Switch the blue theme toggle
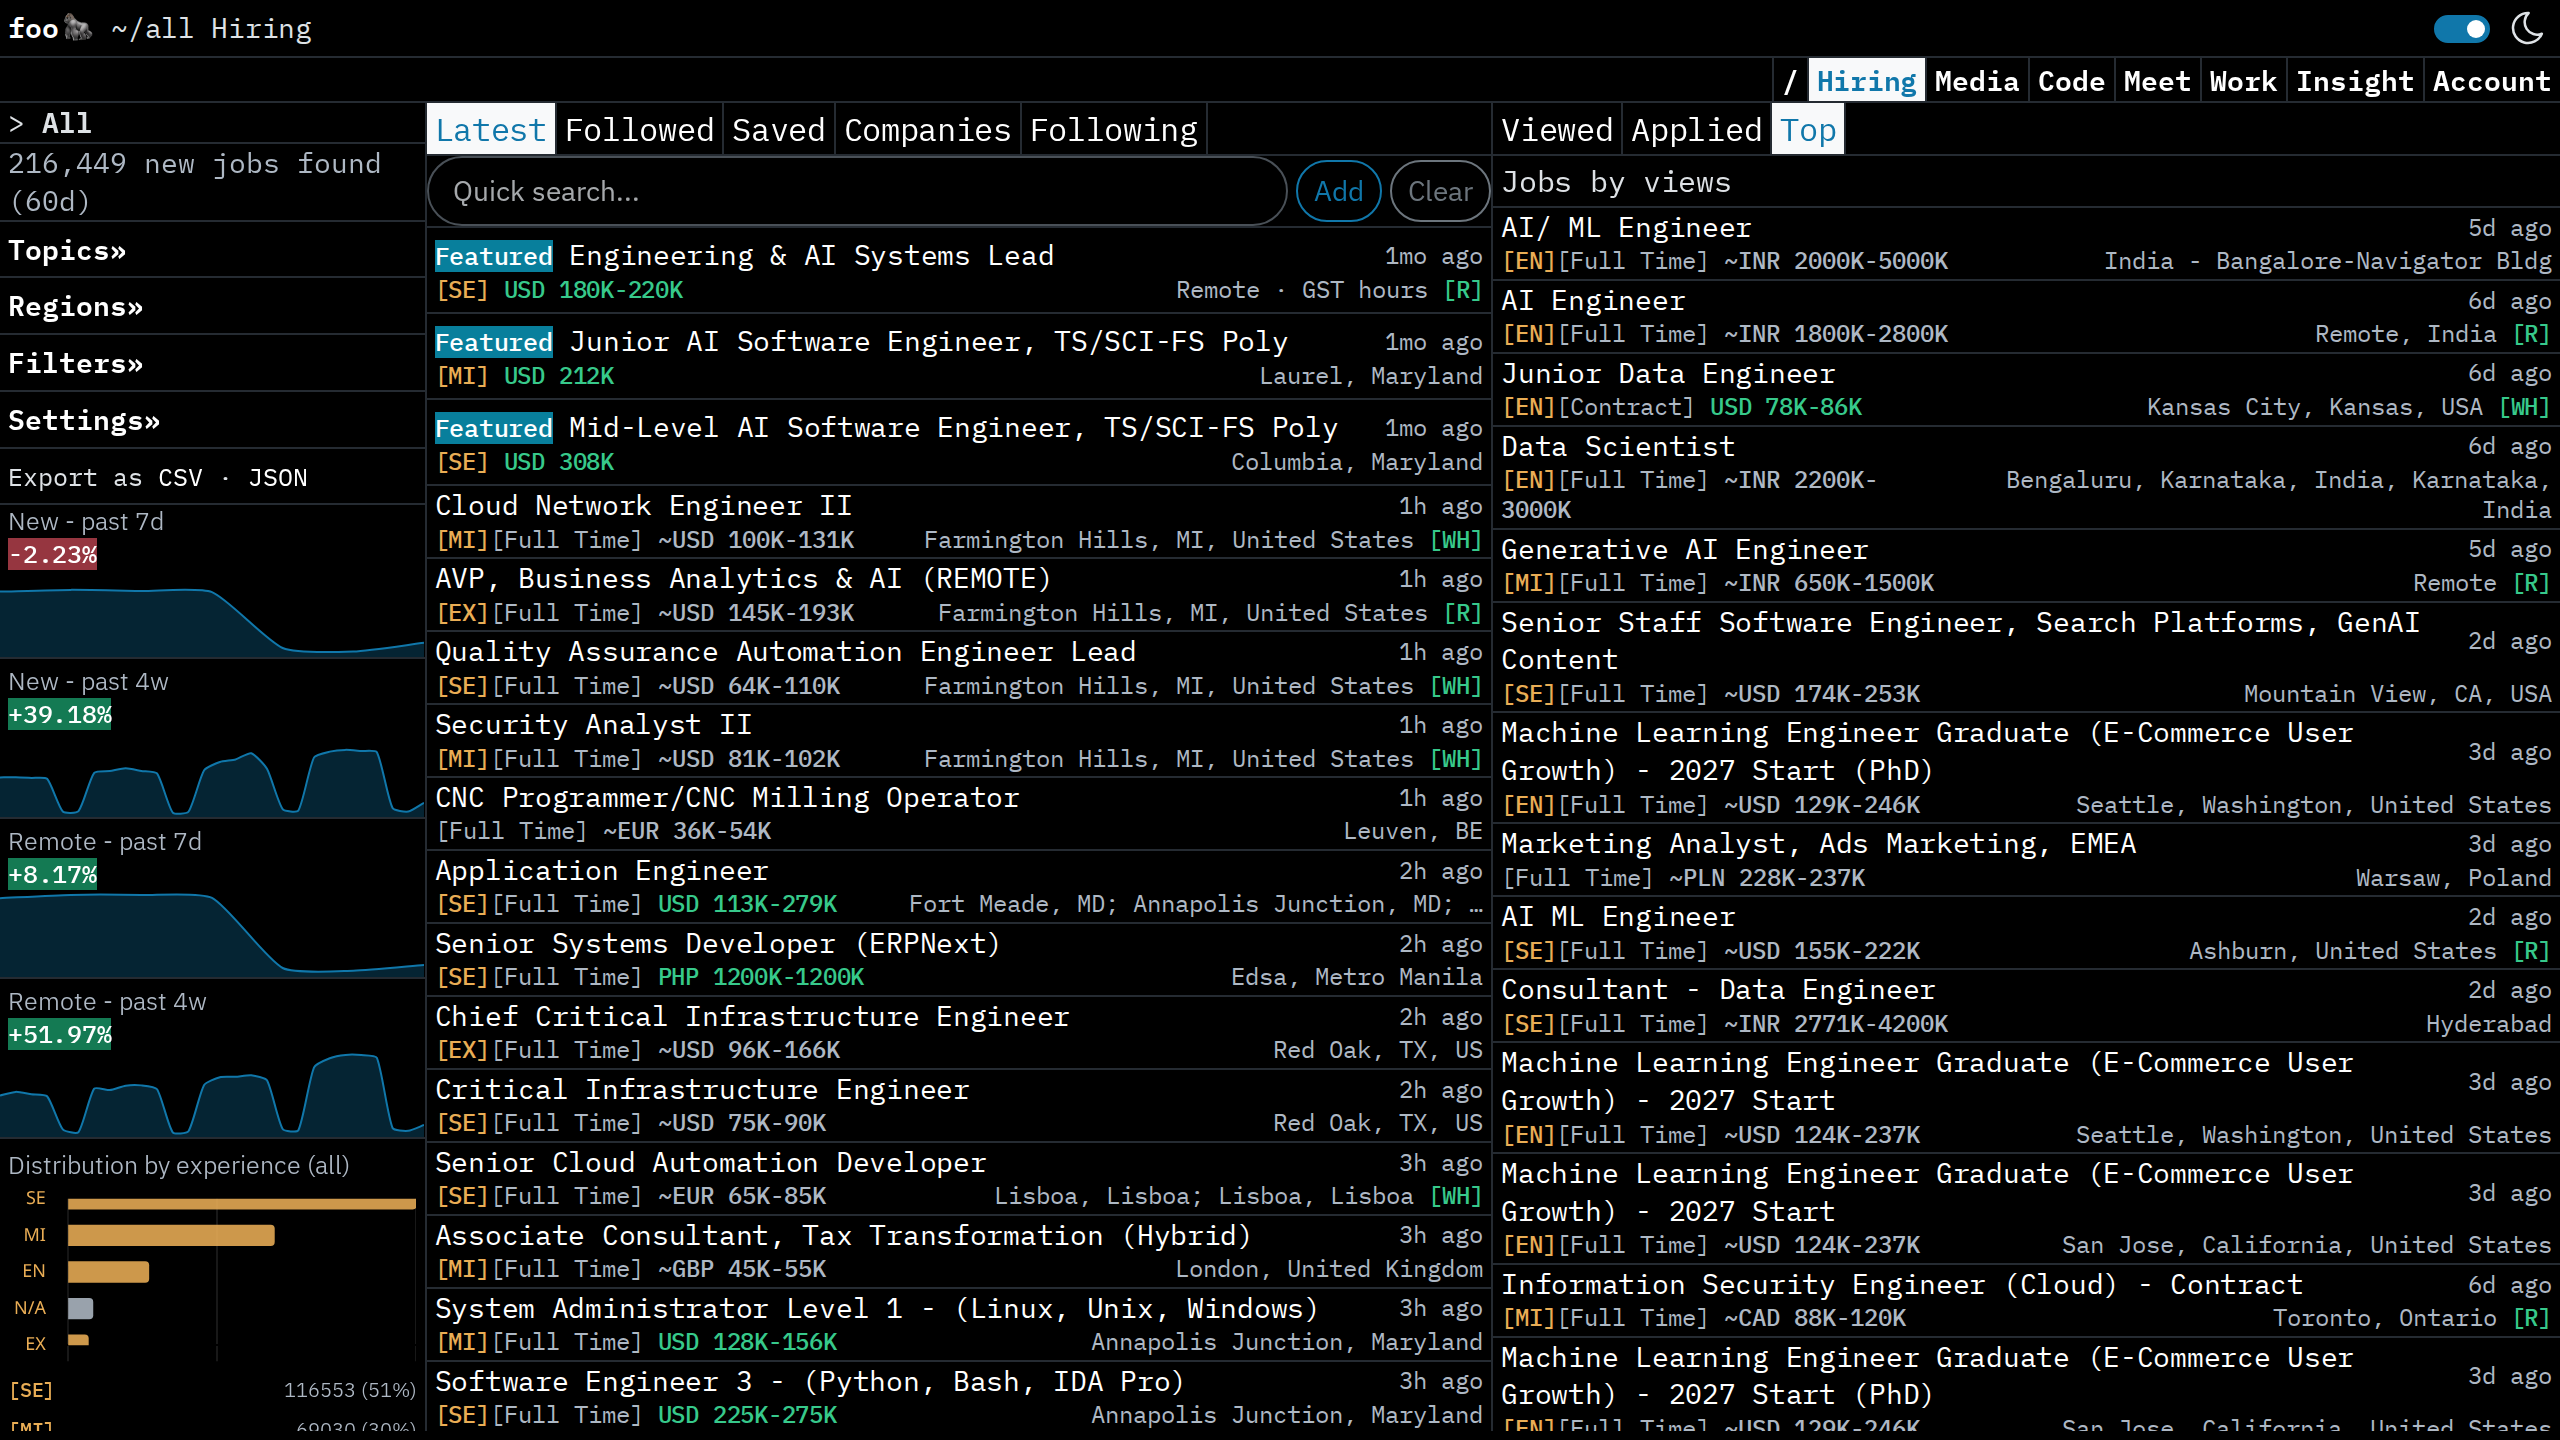 [x=2461, y=28]
